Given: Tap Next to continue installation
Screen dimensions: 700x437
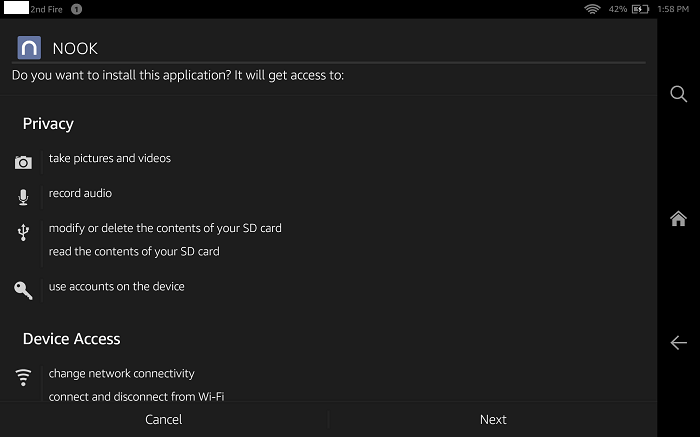Looking at the screenshot, I should click(493, 420).
